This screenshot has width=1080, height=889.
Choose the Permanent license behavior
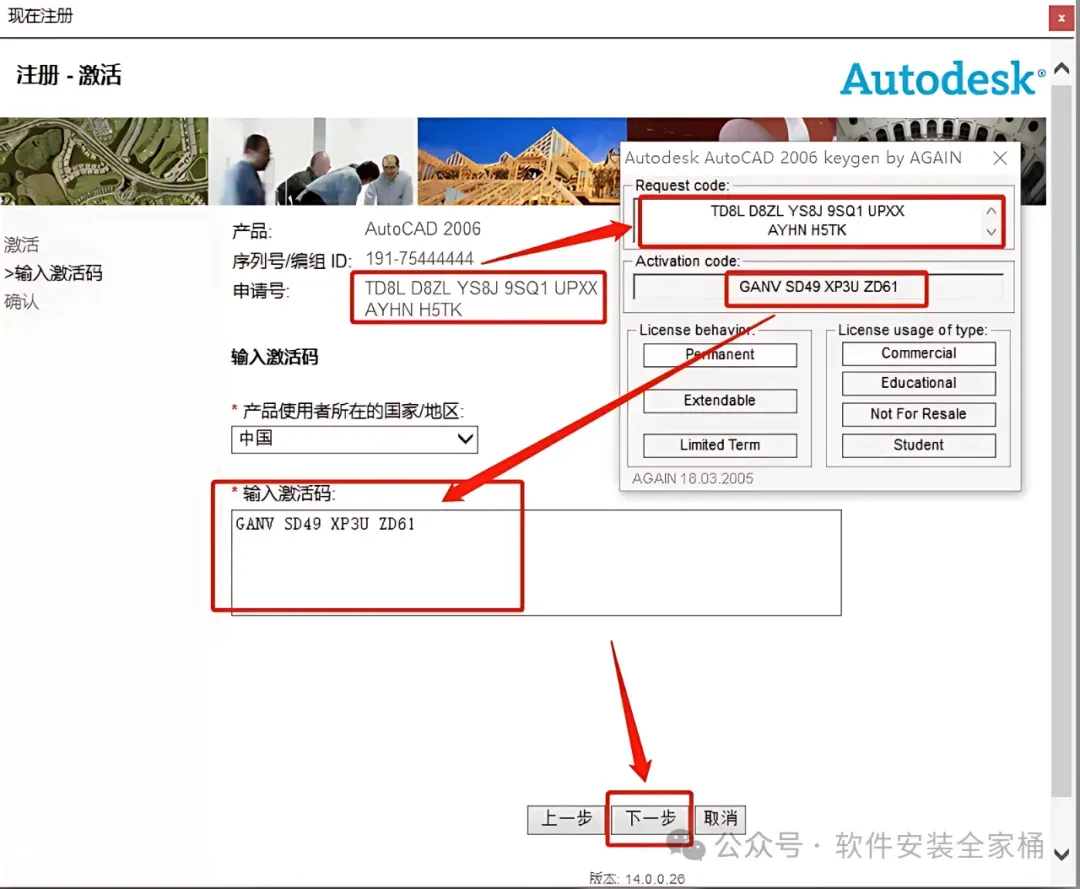pyautogui.click(x=720, y=355)
